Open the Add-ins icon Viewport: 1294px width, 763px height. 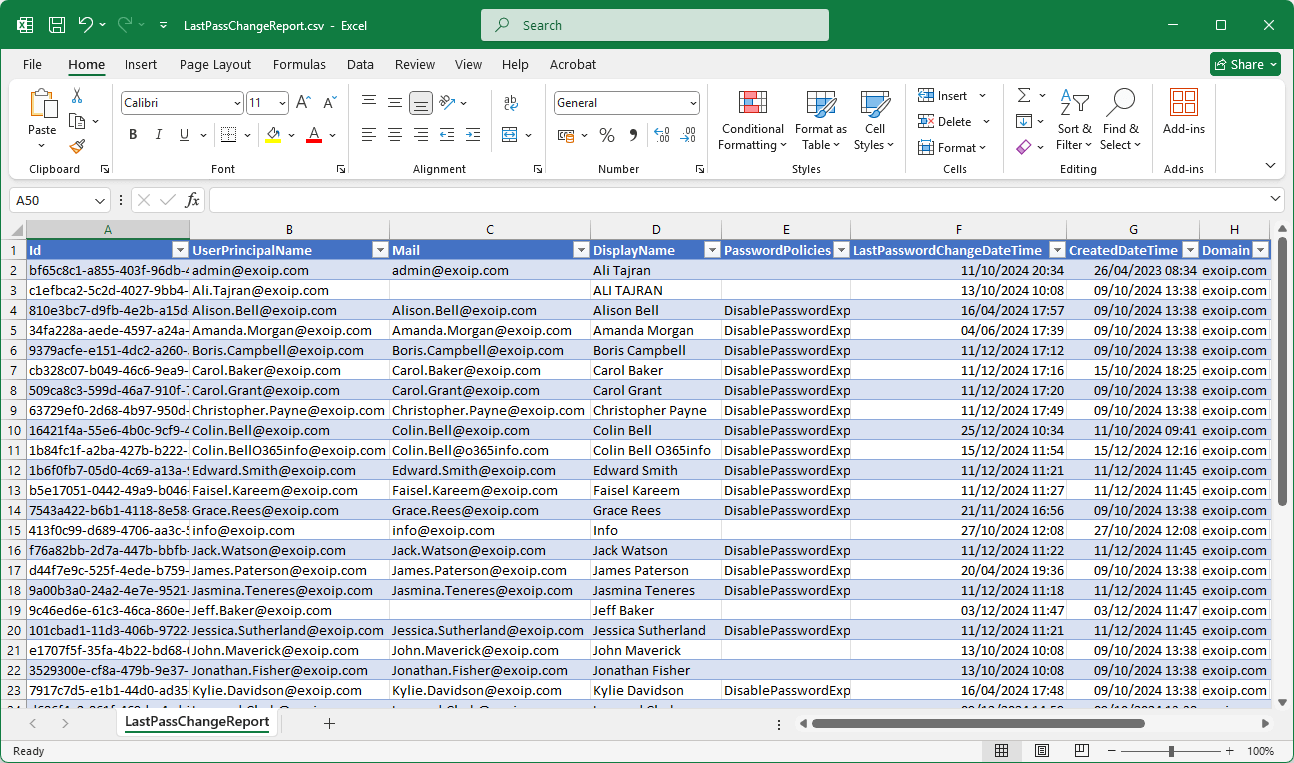point(1183,103)
